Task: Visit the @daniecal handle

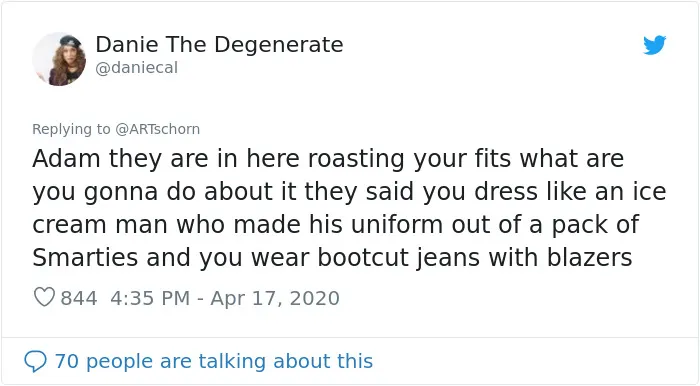Action: 137,68
